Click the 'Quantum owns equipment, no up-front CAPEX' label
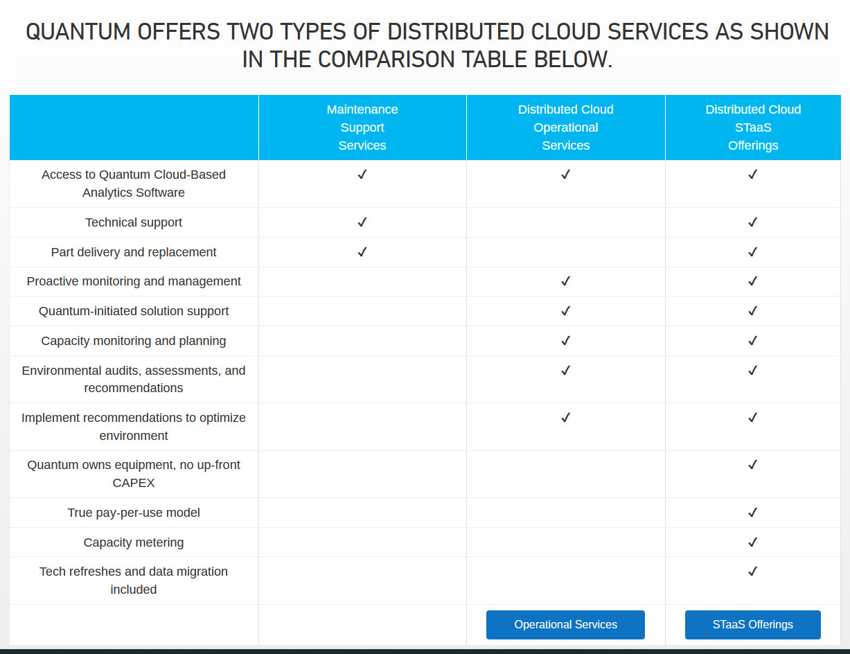850x654 pixels. point(133,474)
